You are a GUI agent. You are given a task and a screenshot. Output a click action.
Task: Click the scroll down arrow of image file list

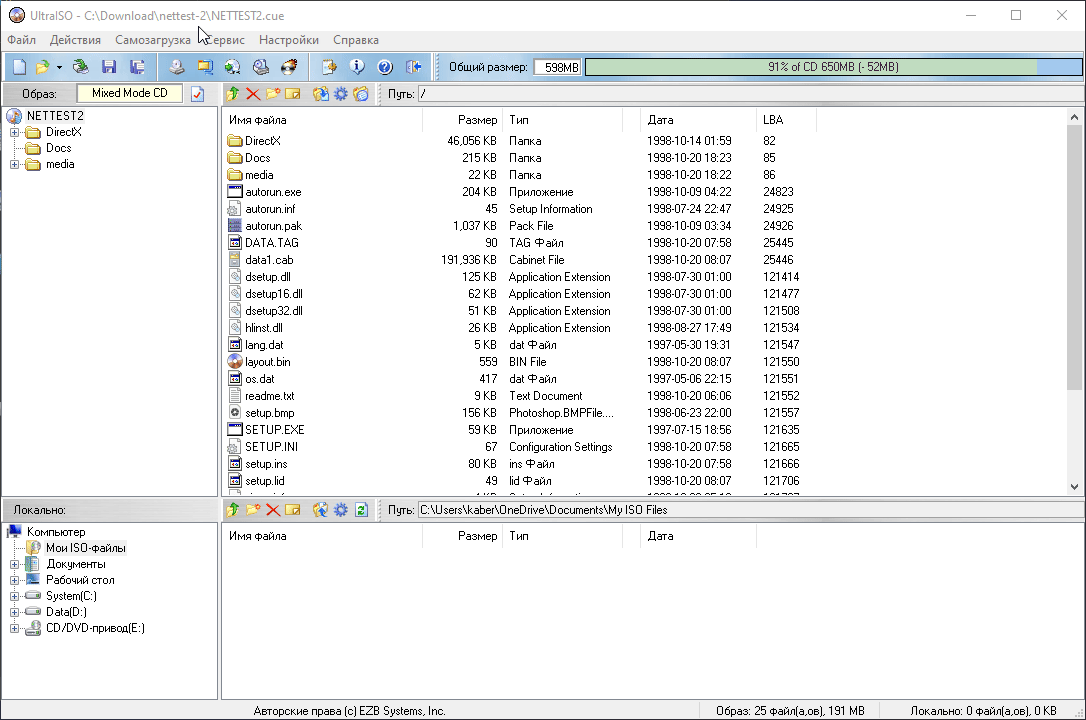pos(1074,487)
